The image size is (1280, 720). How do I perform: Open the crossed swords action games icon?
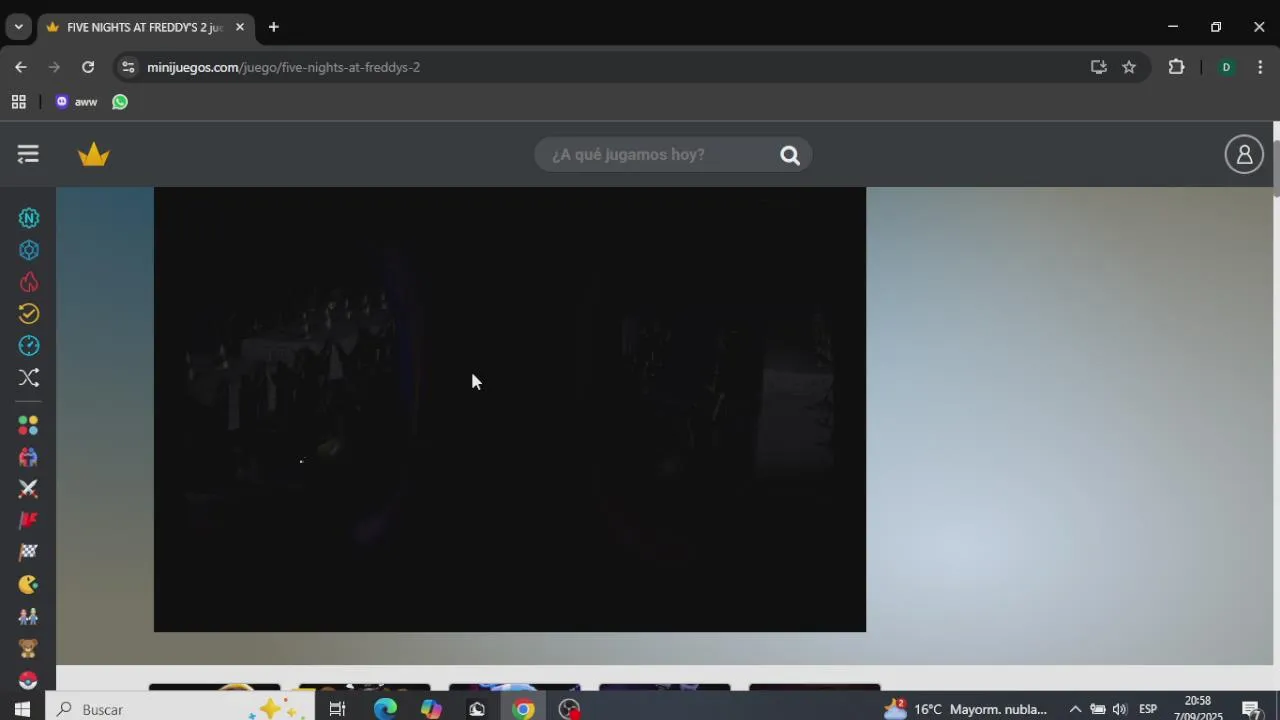(x=28, y=489)
